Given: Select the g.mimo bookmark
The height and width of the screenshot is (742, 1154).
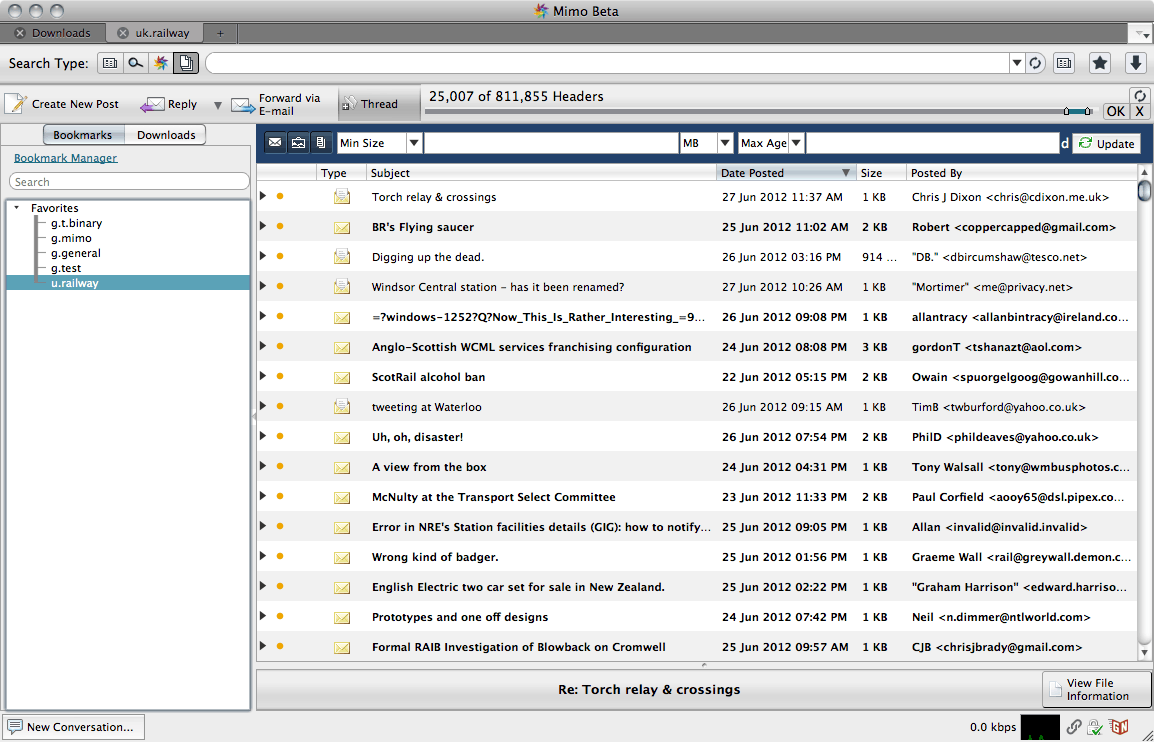Looking at the screenshot, I should [x=71, y=238].
